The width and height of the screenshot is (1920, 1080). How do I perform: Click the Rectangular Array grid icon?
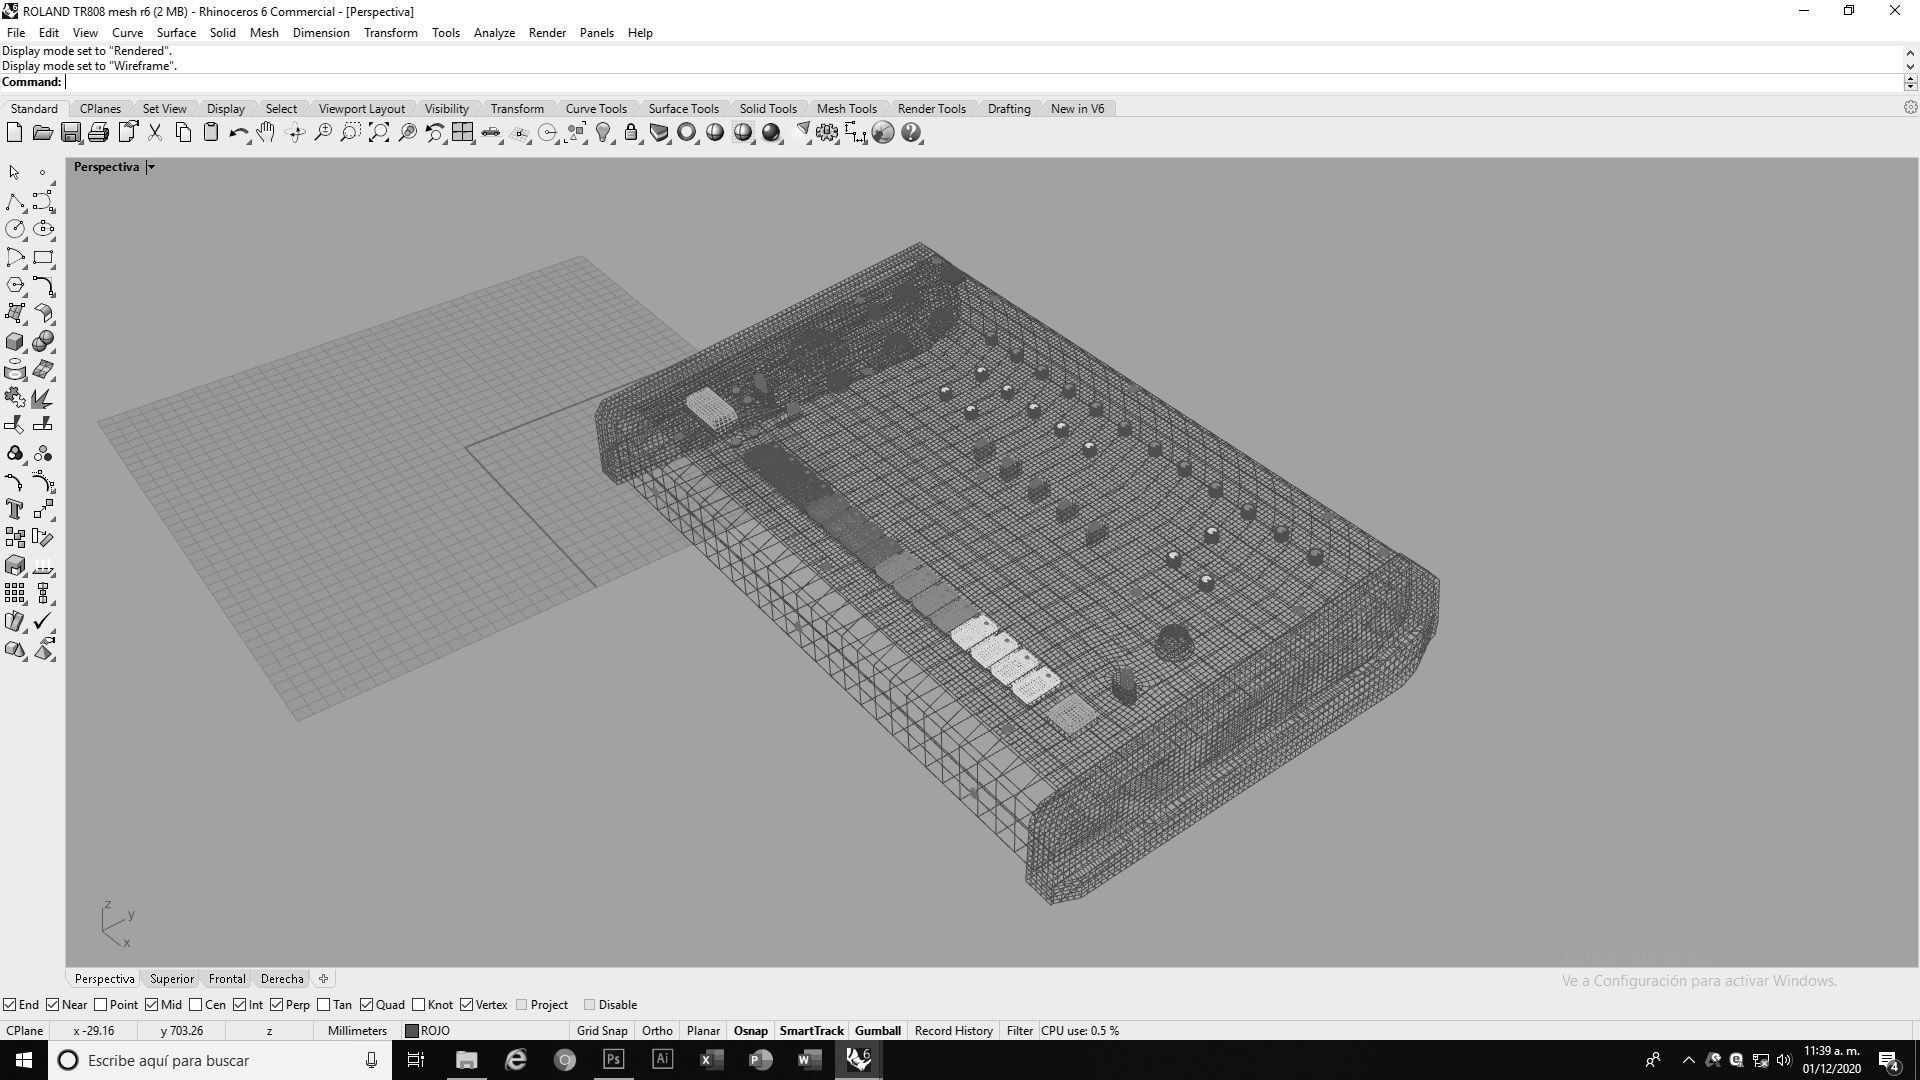15,594
